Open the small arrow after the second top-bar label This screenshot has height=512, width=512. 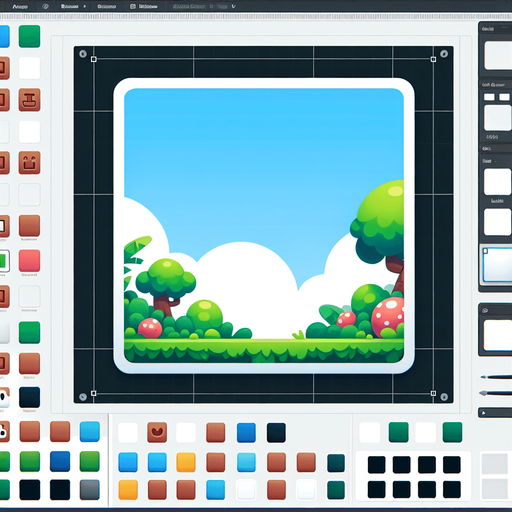pyautogui.click(x=85, y=6)
